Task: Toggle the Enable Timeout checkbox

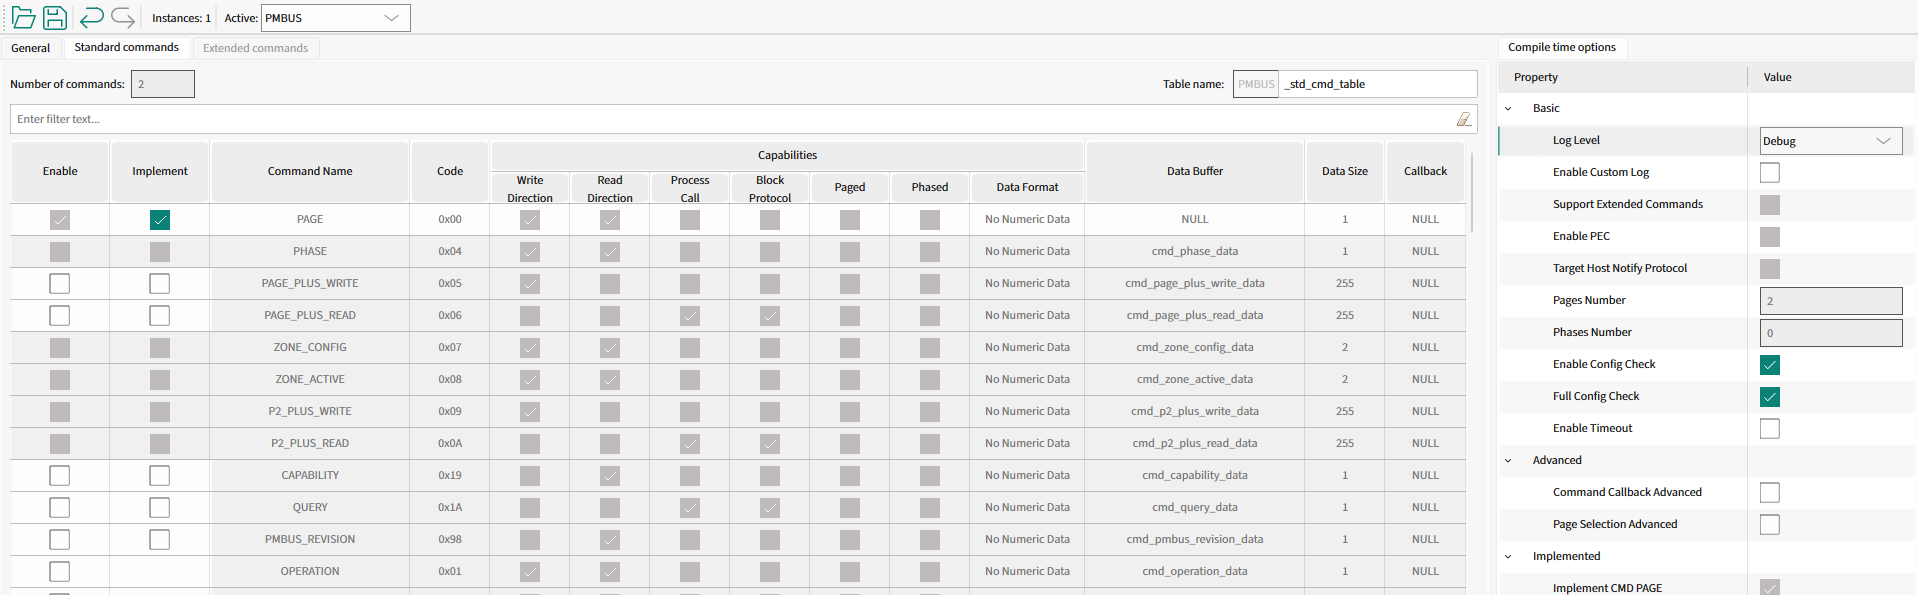Action: coord(1770,429)
